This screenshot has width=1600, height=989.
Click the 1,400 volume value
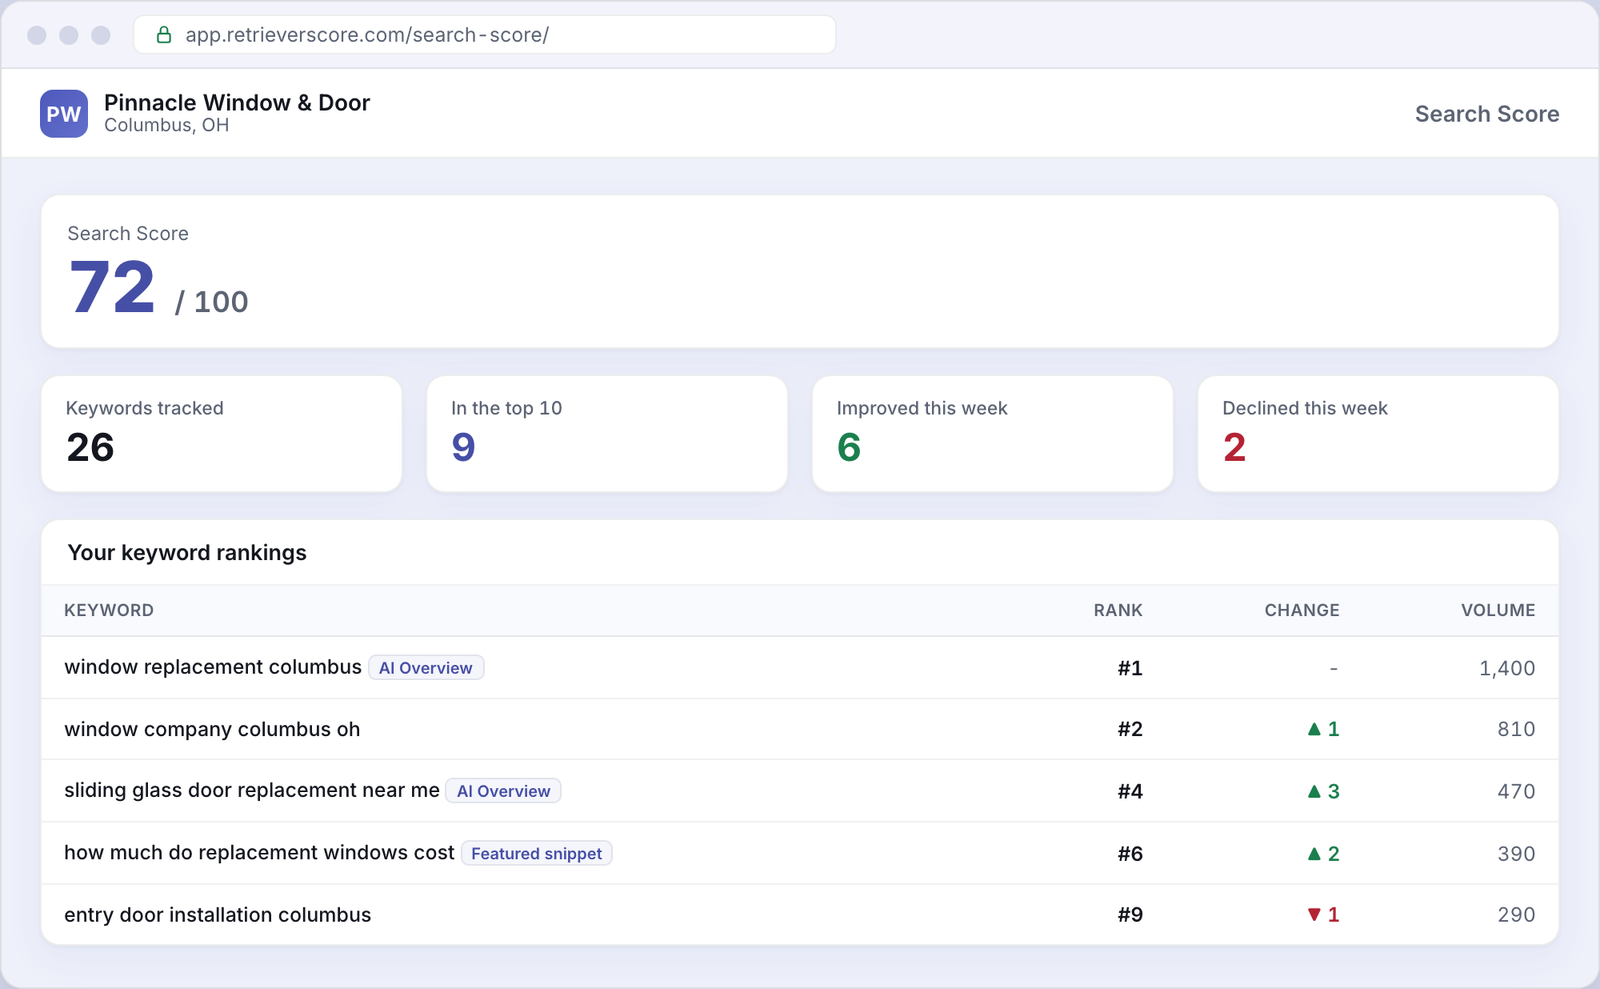tap(1507, 669)
